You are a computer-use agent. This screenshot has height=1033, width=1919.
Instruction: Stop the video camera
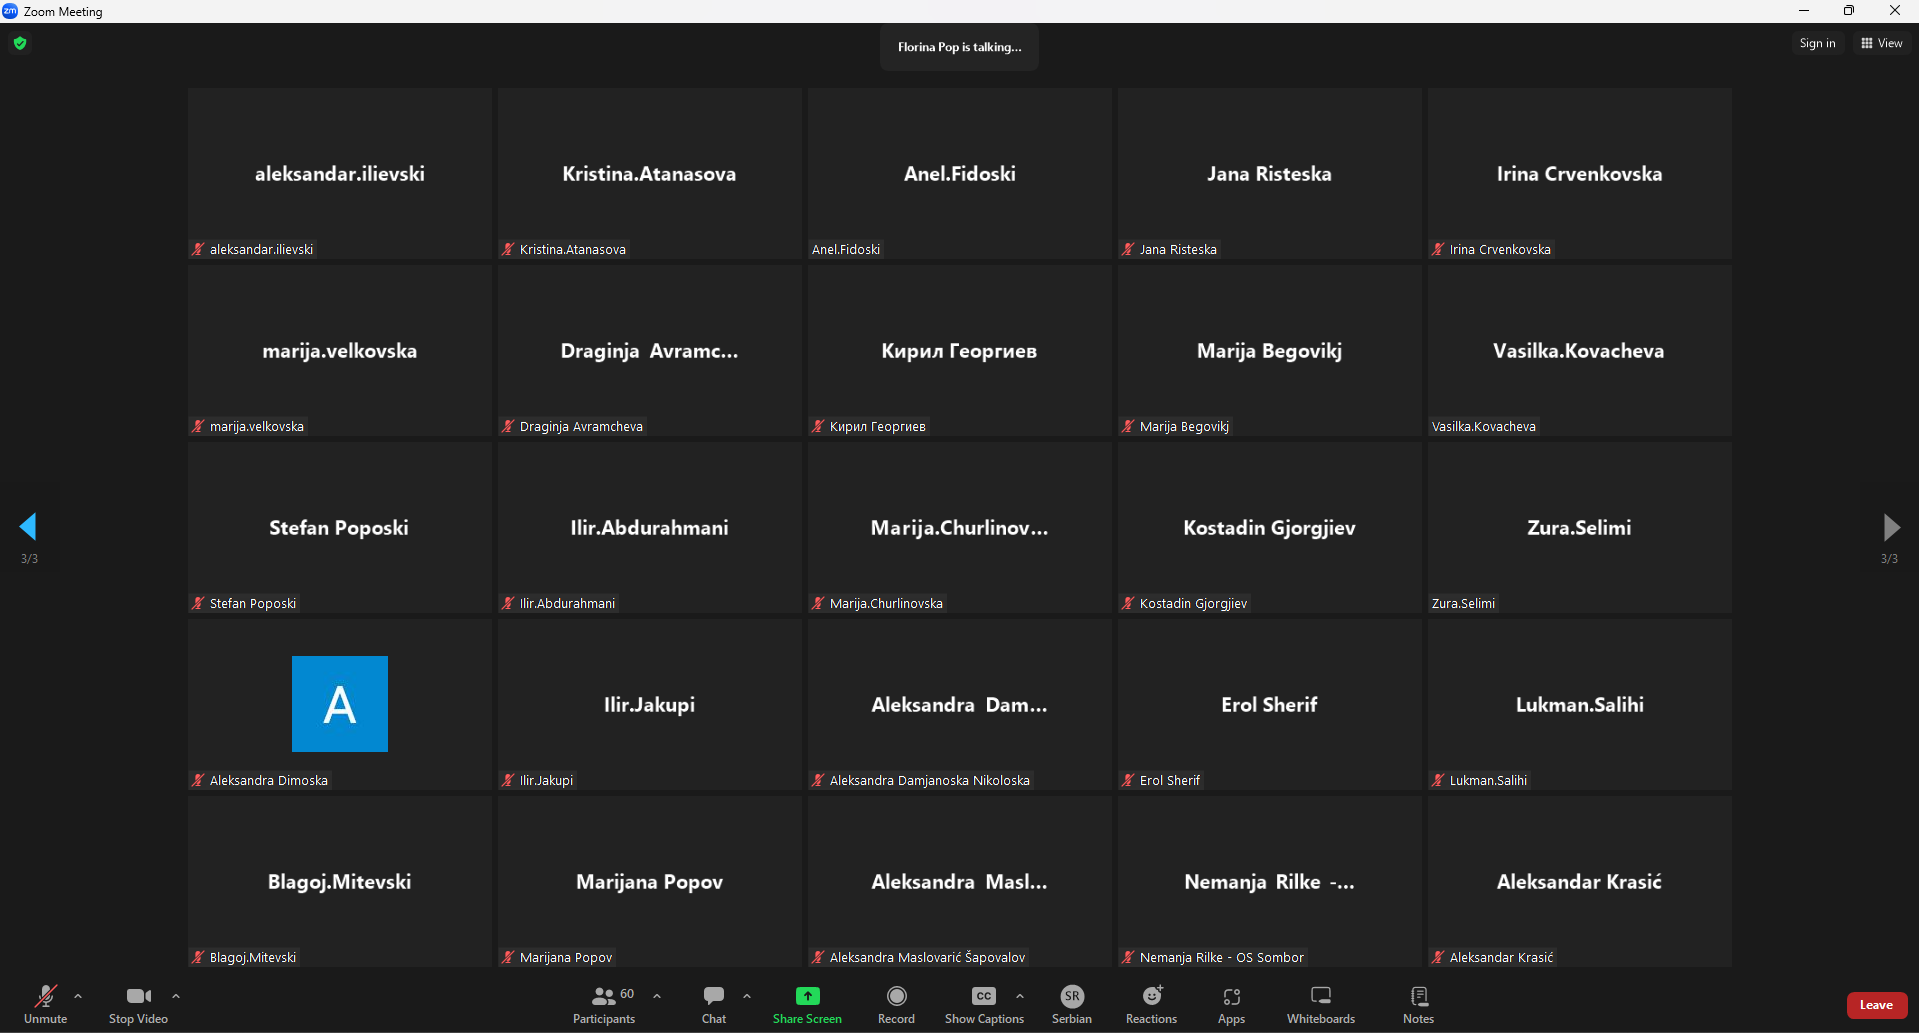138,1004
